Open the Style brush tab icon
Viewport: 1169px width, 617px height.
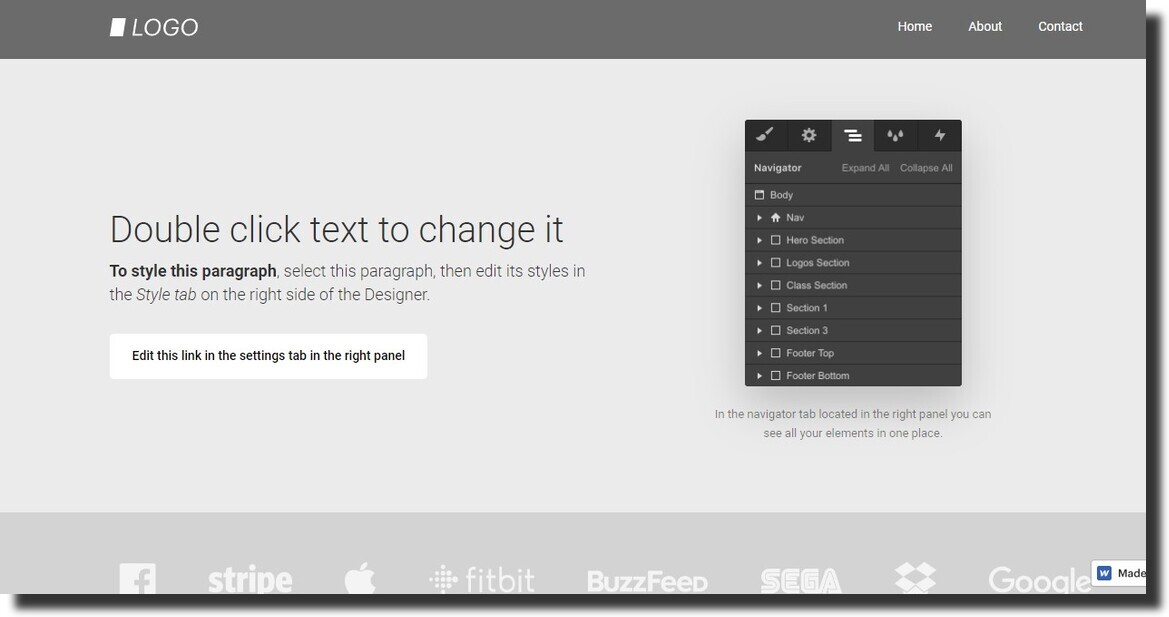point(766,135)
